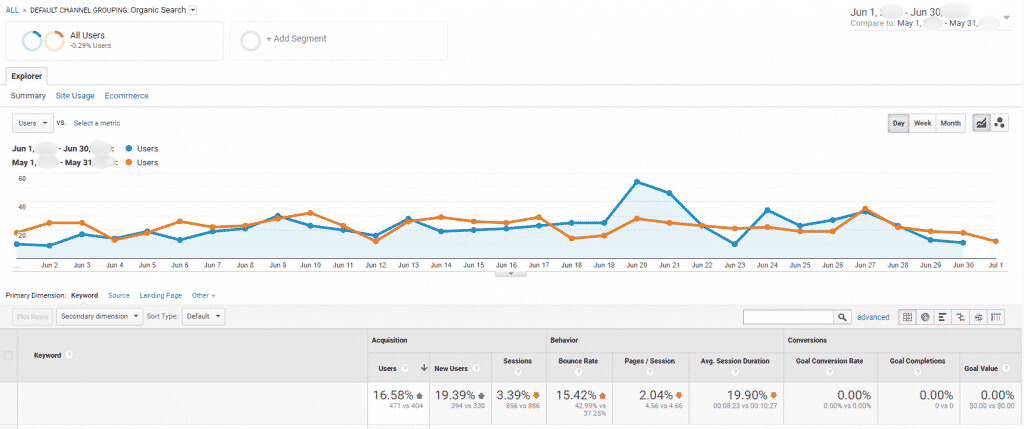Image resolution: width=1024 pixels, height=429 pixels.
Task: Click the table search input field
Action: click(x=788, y=317)
